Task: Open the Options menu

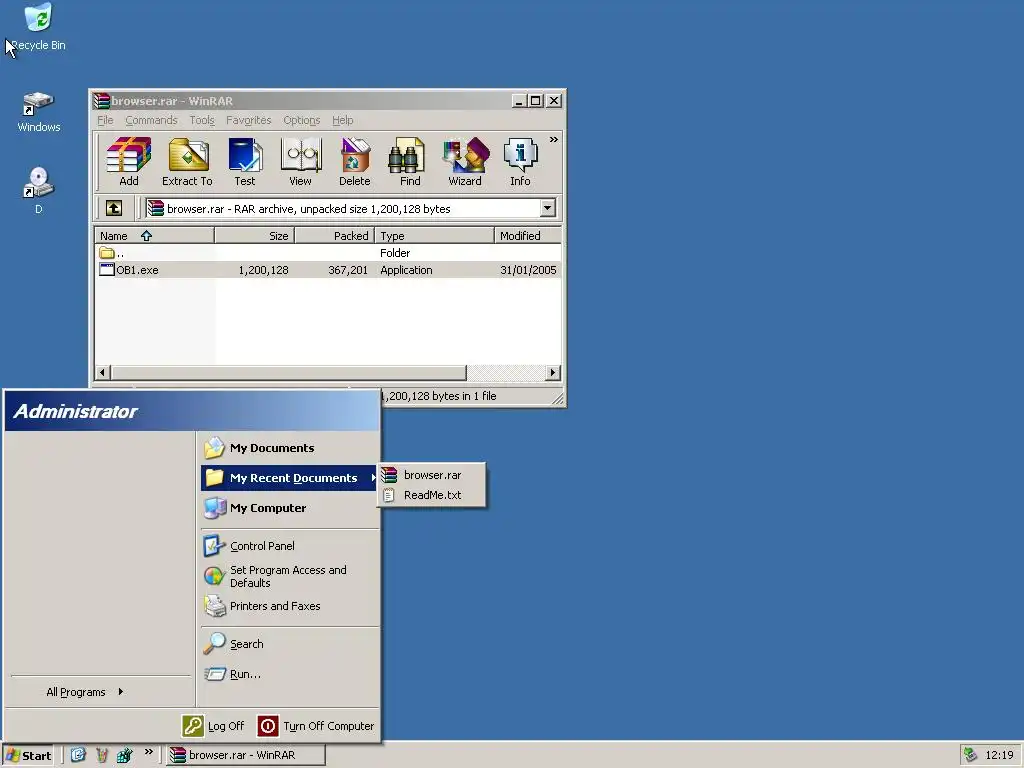Action: click(302, 120)
